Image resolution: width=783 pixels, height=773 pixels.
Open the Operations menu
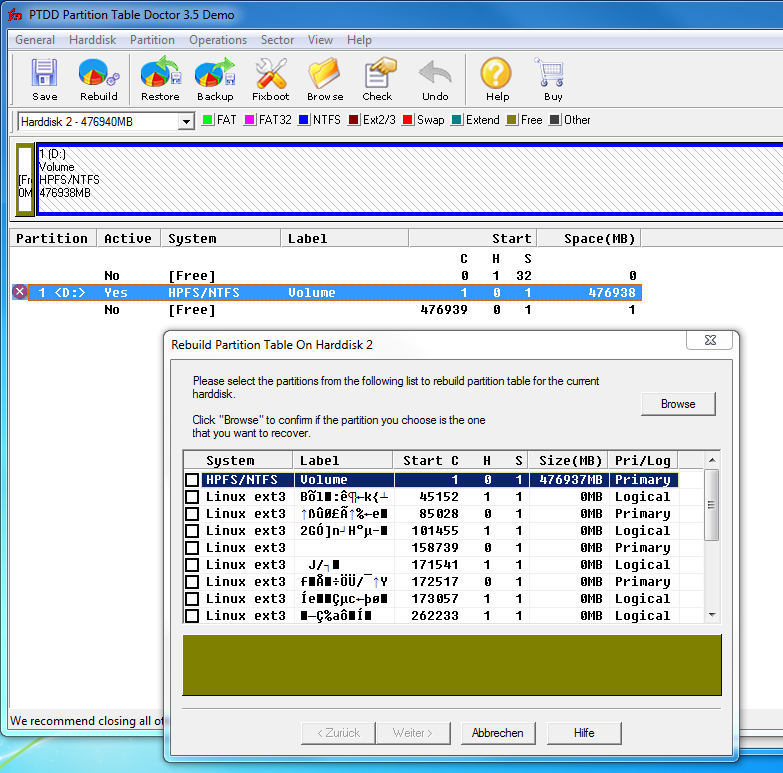[x=218, y=40]
